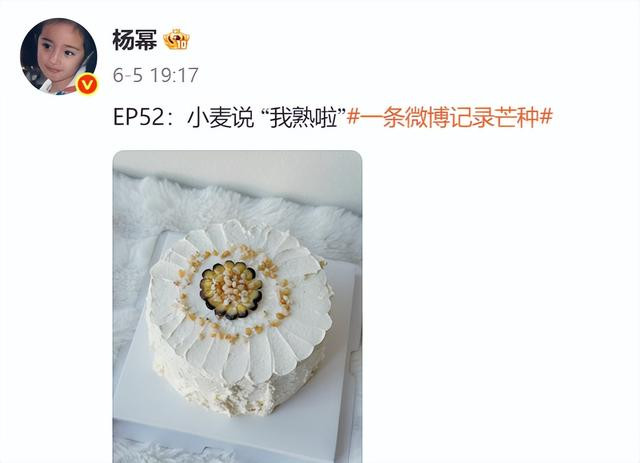Screen dimensions: 640x463
Task: Click the gold crown membership badge
Action: 176,40
